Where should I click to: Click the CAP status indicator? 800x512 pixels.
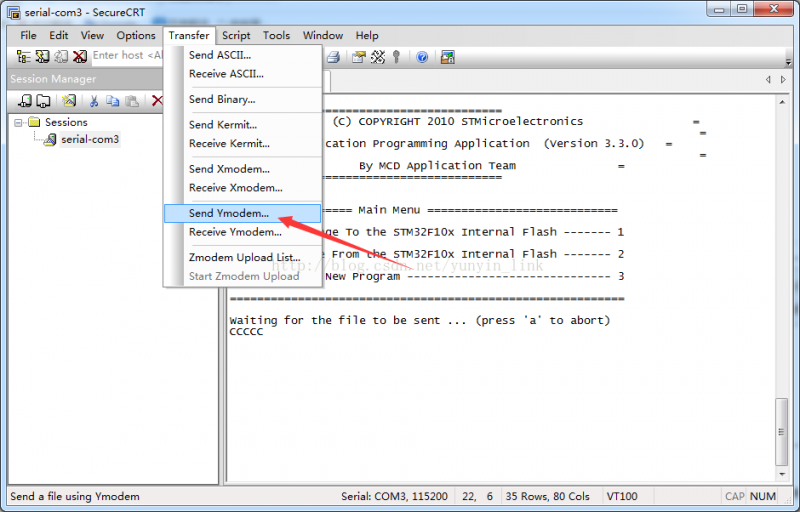(735, 496)
